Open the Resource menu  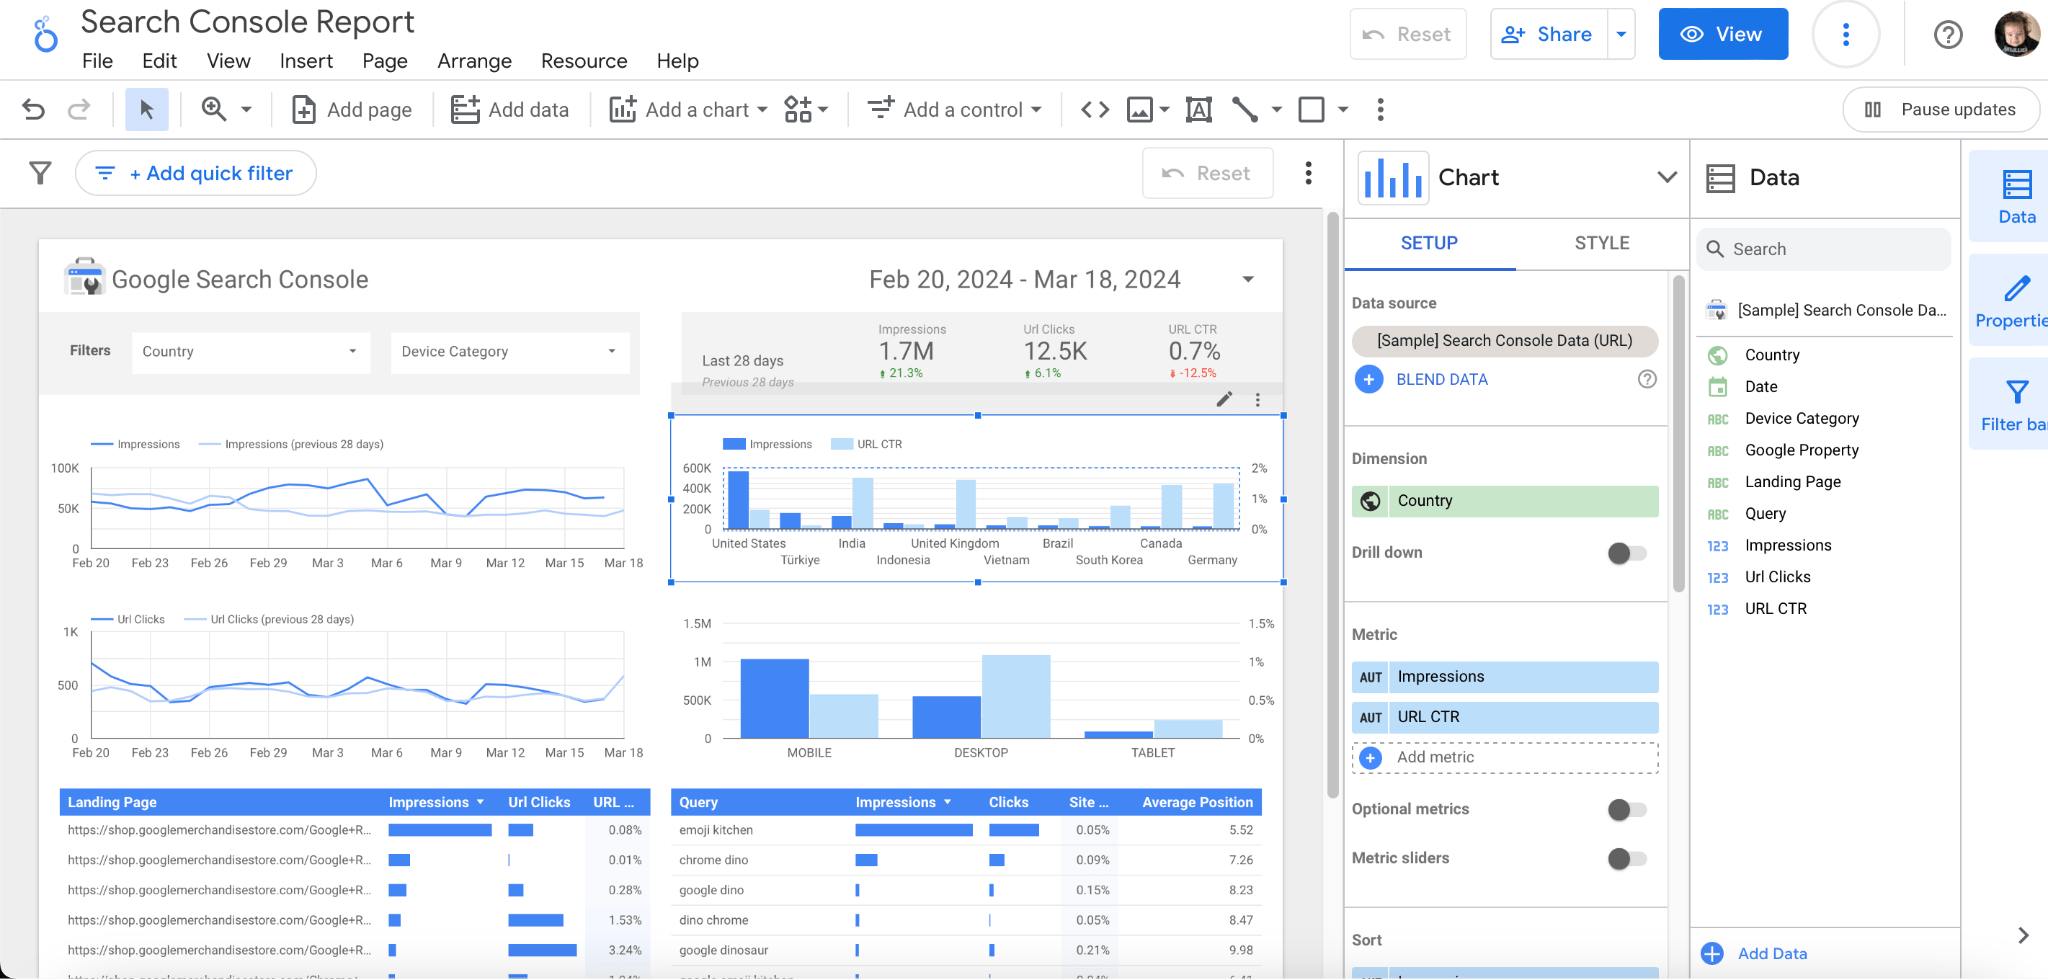(x=583, y=61)
